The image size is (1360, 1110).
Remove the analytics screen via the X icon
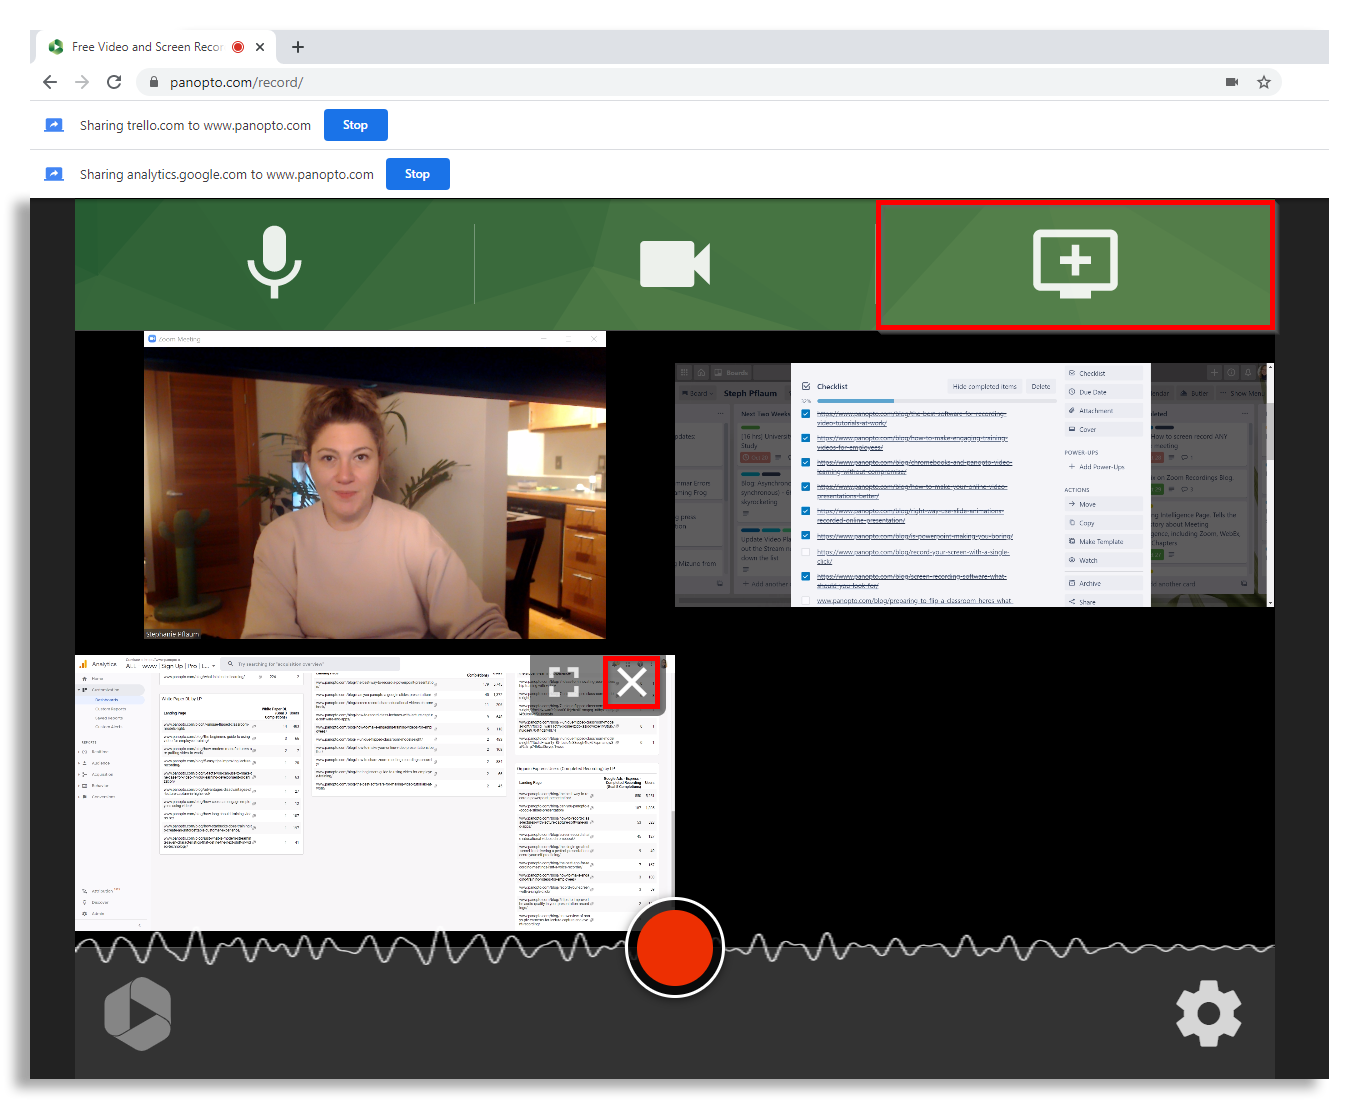[632, 682]
